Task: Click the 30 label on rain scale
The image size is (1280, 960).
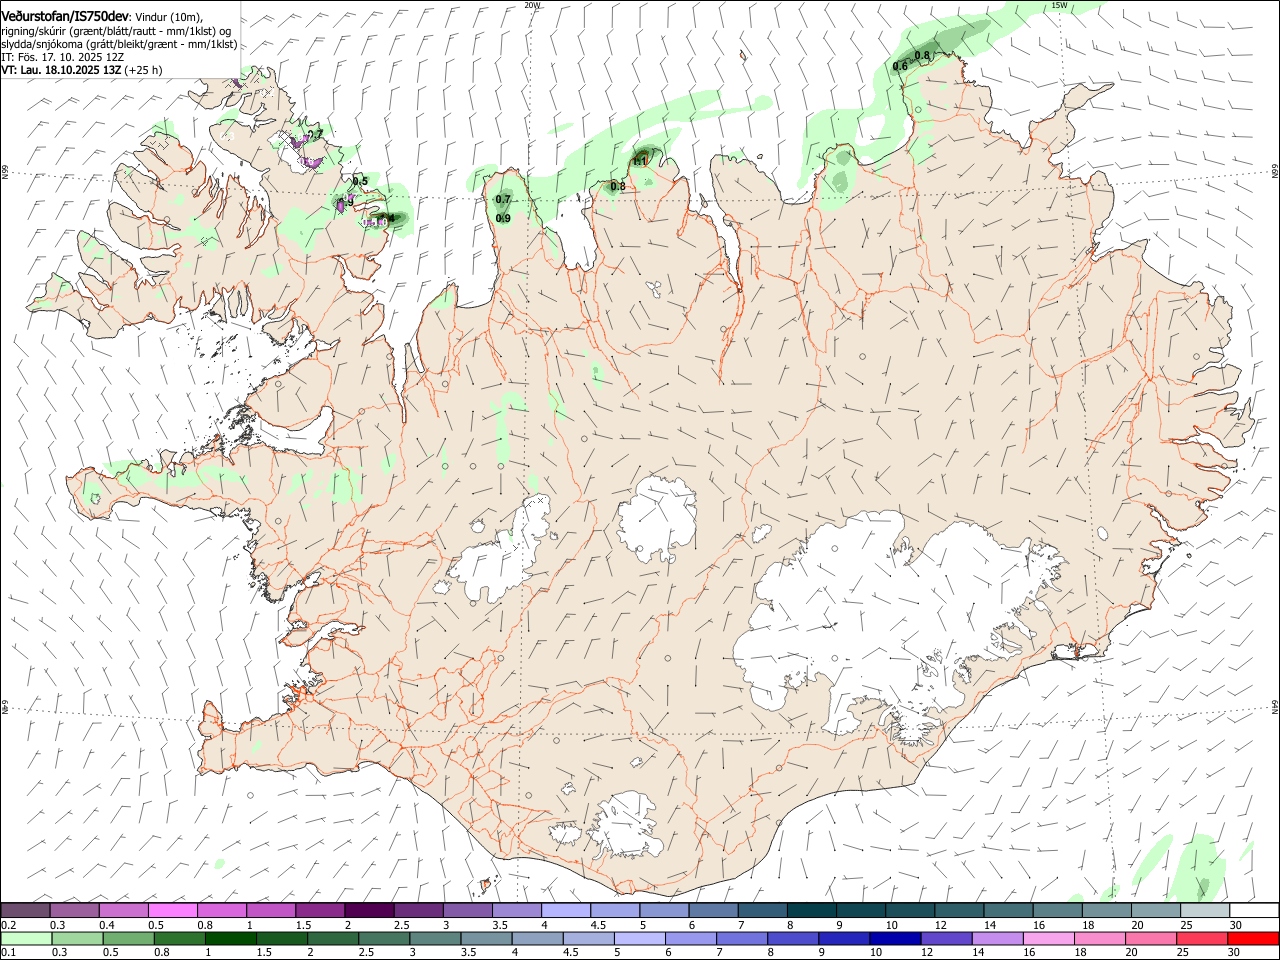Action: click(1233, 953)
